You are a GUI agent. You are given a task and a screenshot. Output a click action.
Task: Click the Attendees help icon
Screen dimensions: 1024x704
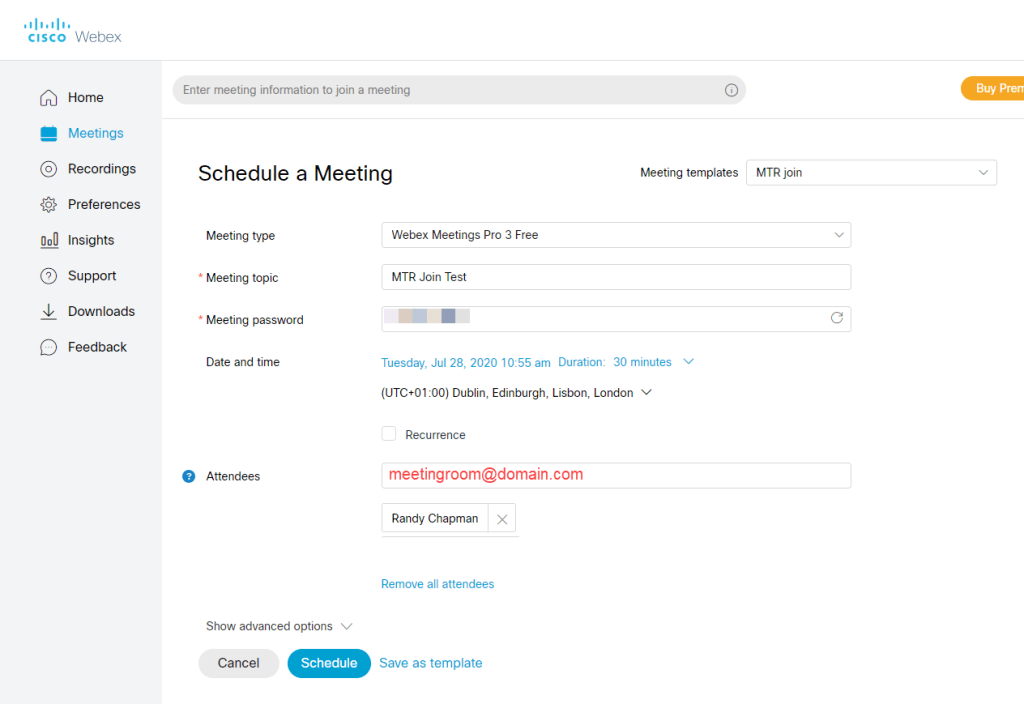188,477
